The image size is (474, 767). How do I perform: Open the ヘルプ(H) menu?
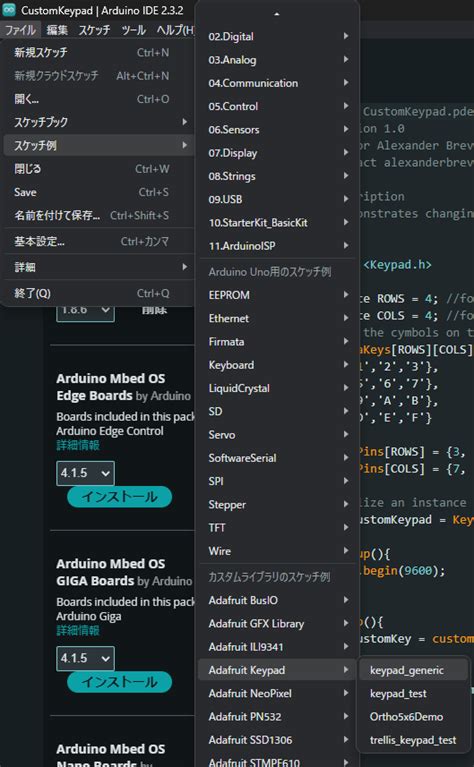pyautogui.click(x=175, y=30)
